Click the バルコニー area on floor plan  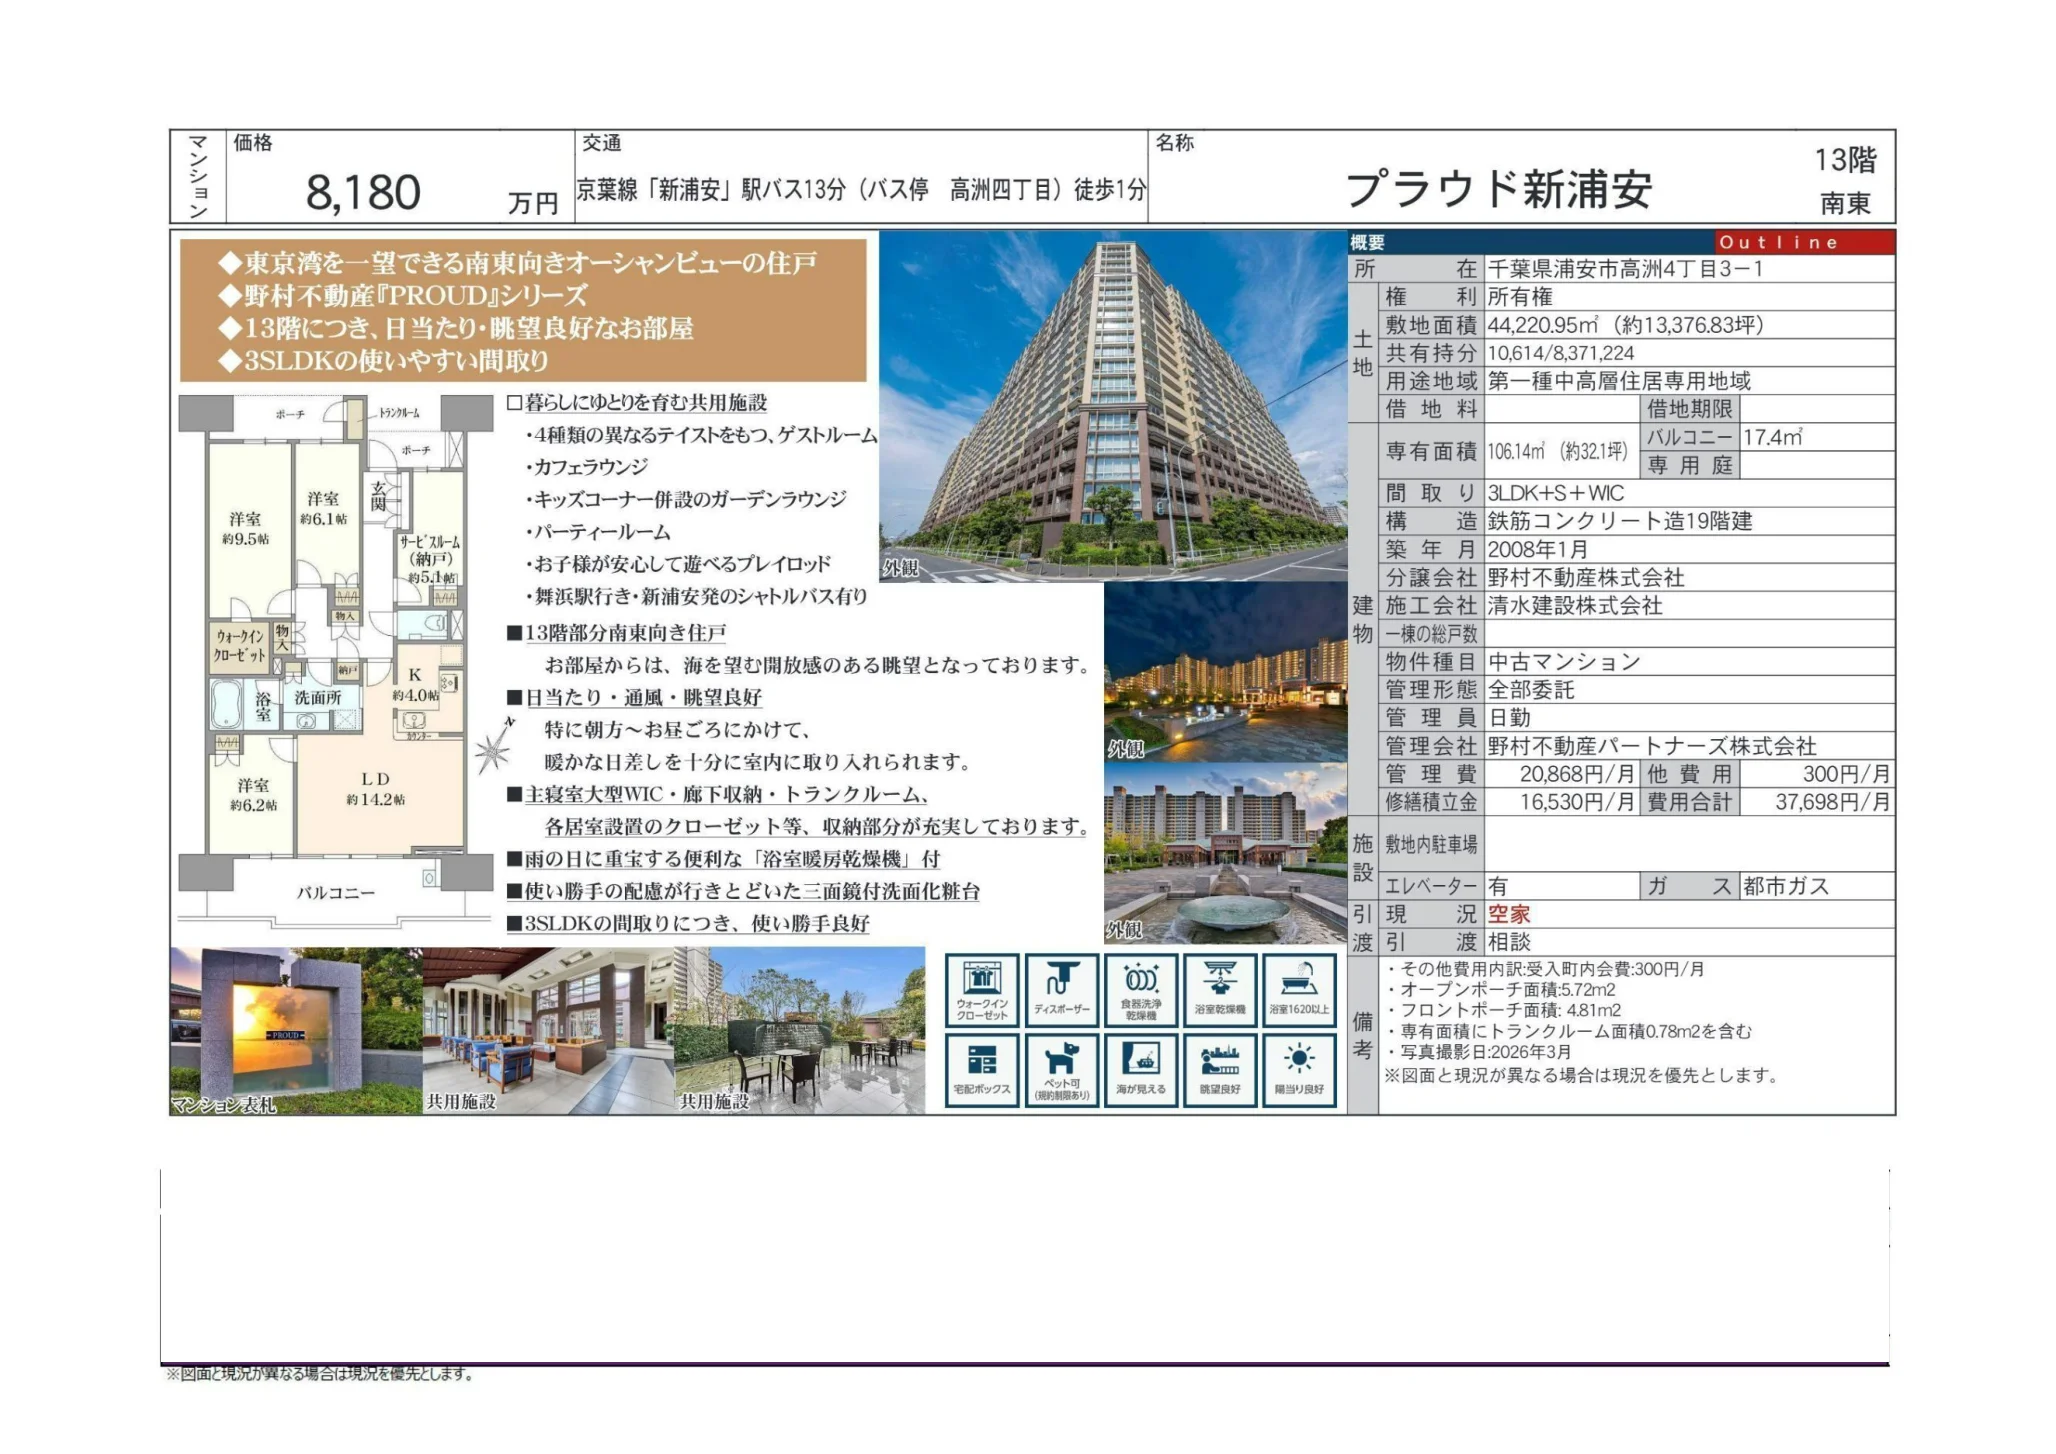click(336, 893)
